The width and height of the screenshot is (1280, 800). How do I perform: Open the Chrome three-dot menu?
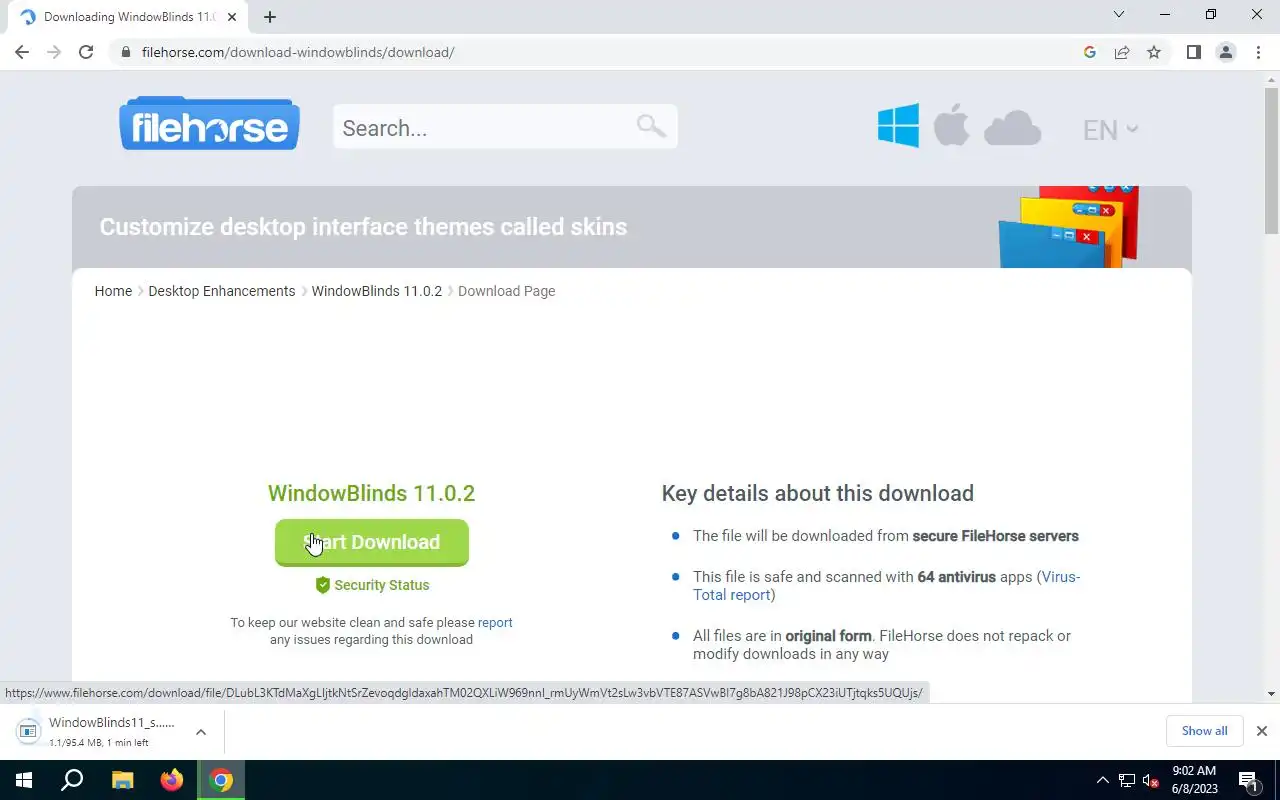click(x=1258, y=52)
